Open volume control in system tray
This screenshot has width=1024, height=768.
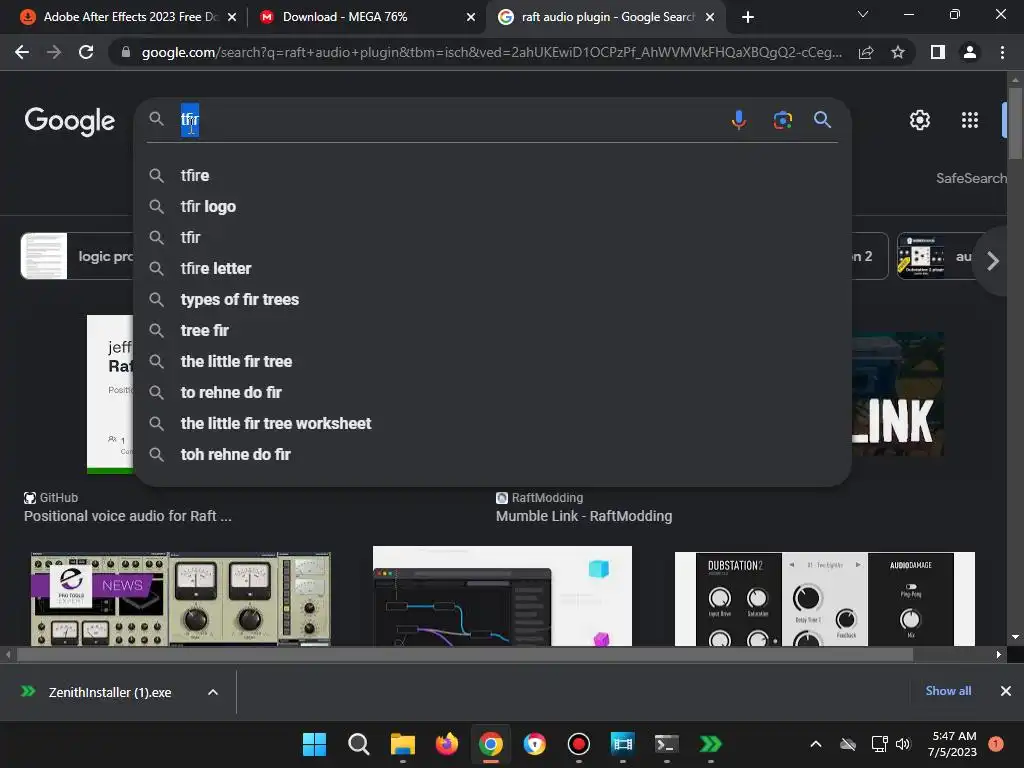click(903, 744)
